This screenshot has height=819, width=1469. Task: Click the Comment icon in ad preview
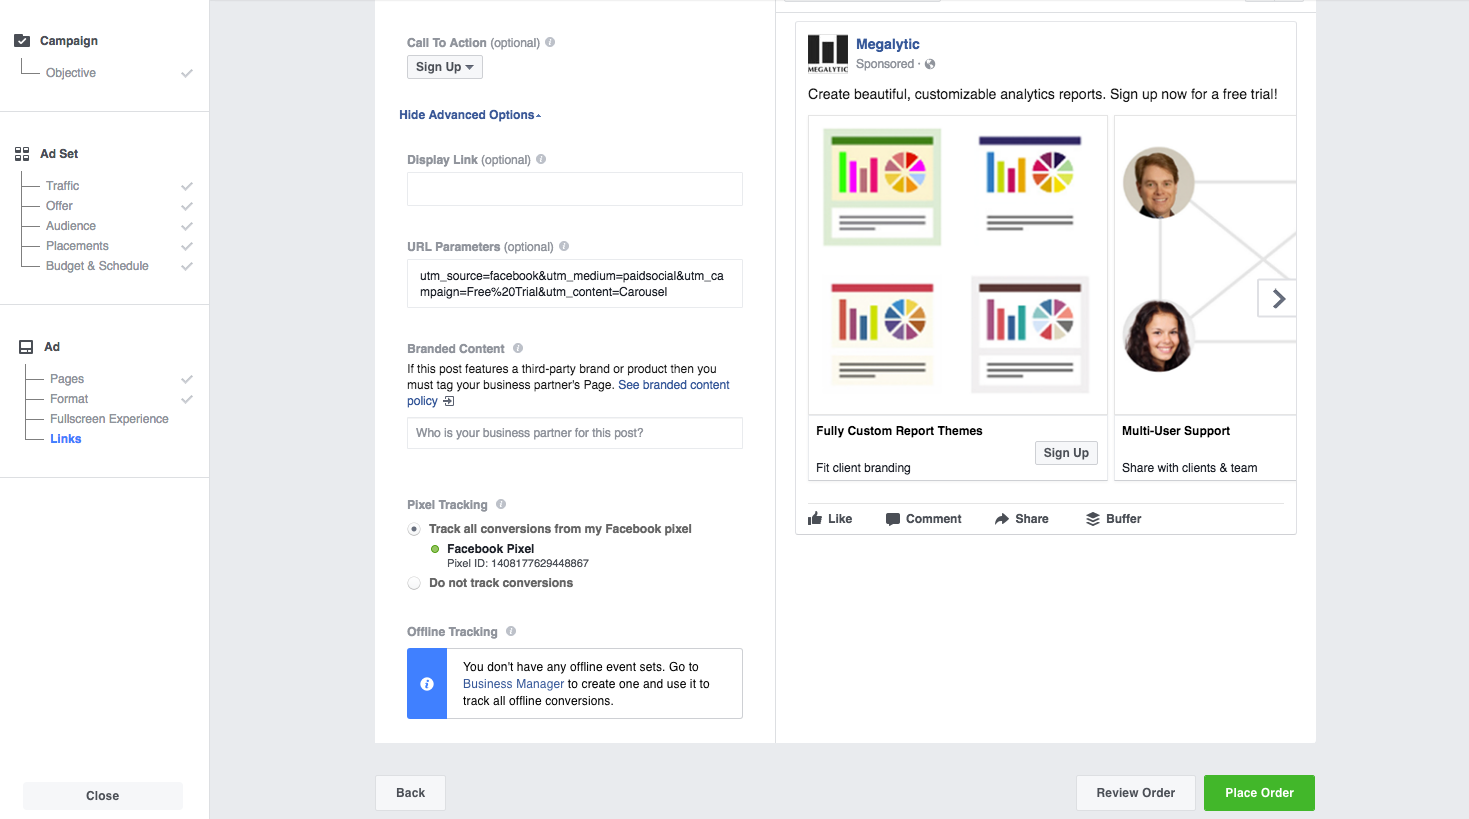[893, 519]
